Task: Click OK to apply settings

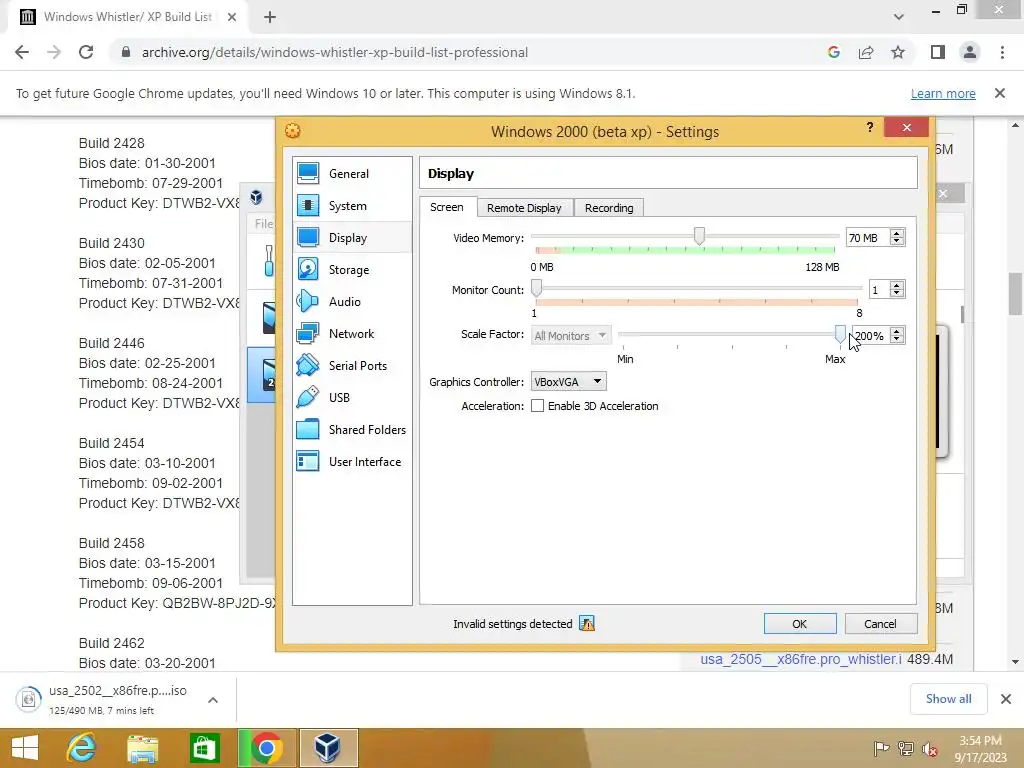Action: [x=800, y=624]
